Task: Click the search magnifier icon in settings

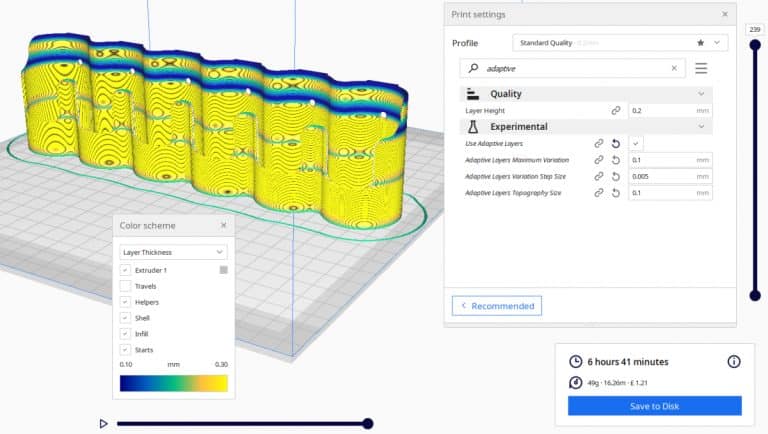Action: (x=473, y=68)
